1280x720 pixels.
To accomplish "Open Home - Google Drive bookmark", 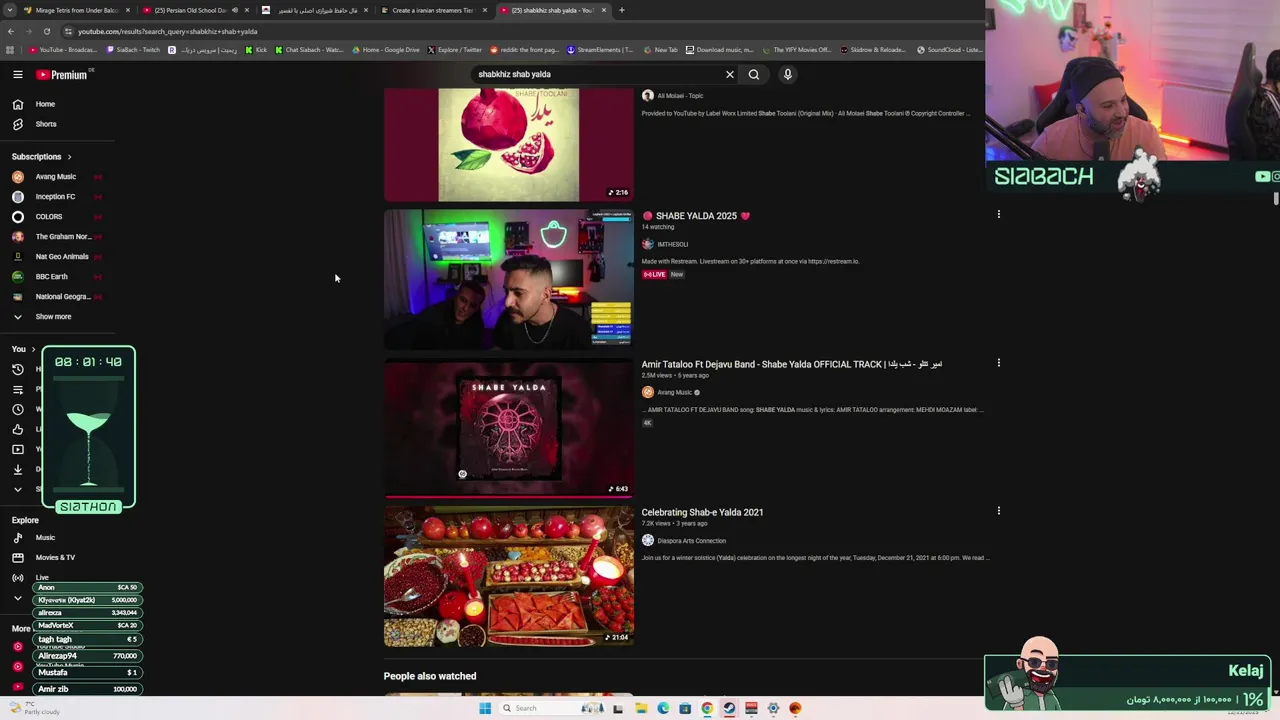I will 386,49.
